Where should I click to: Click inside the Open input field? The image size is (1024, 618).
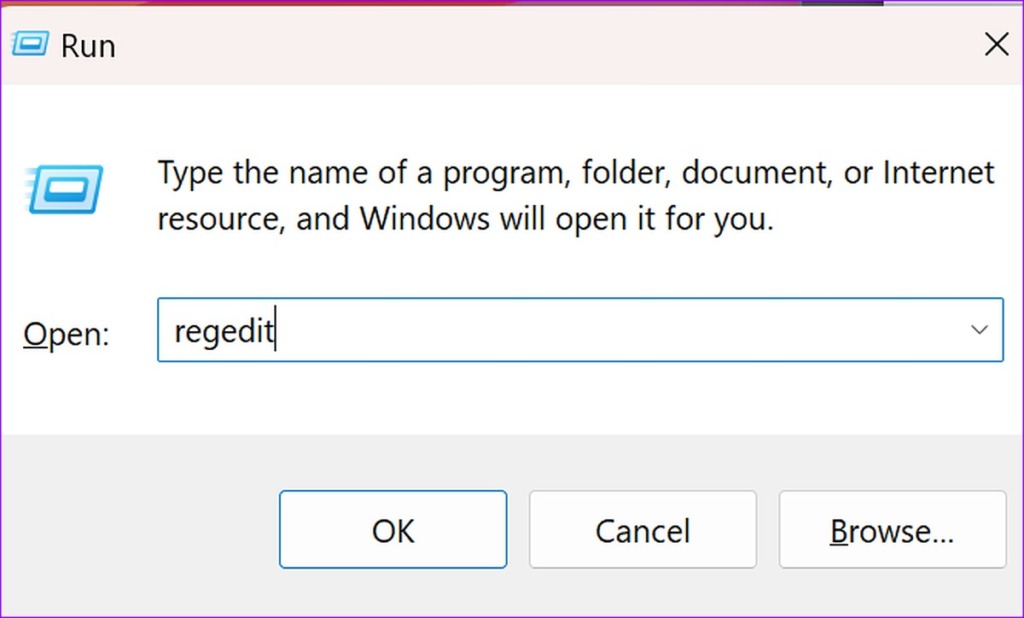coord(500,330)
